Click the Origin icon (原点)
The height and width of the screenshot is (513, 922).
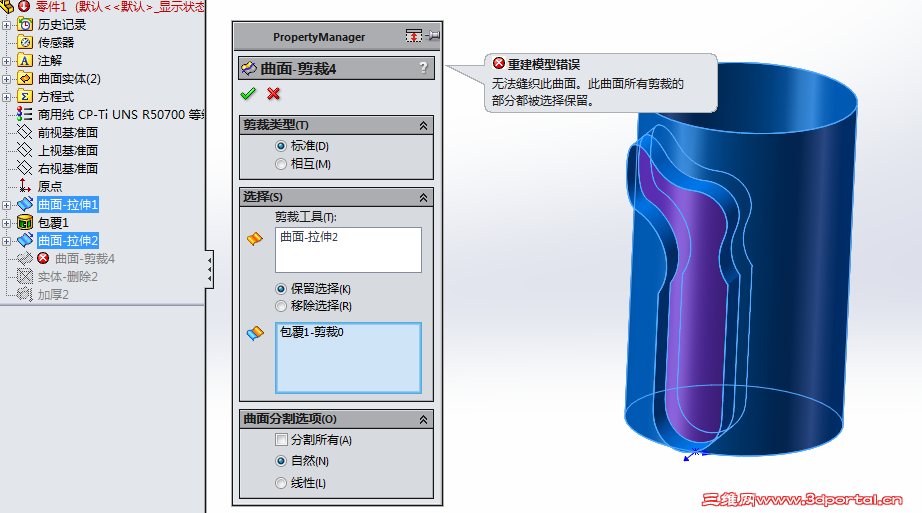coord(25,186)
